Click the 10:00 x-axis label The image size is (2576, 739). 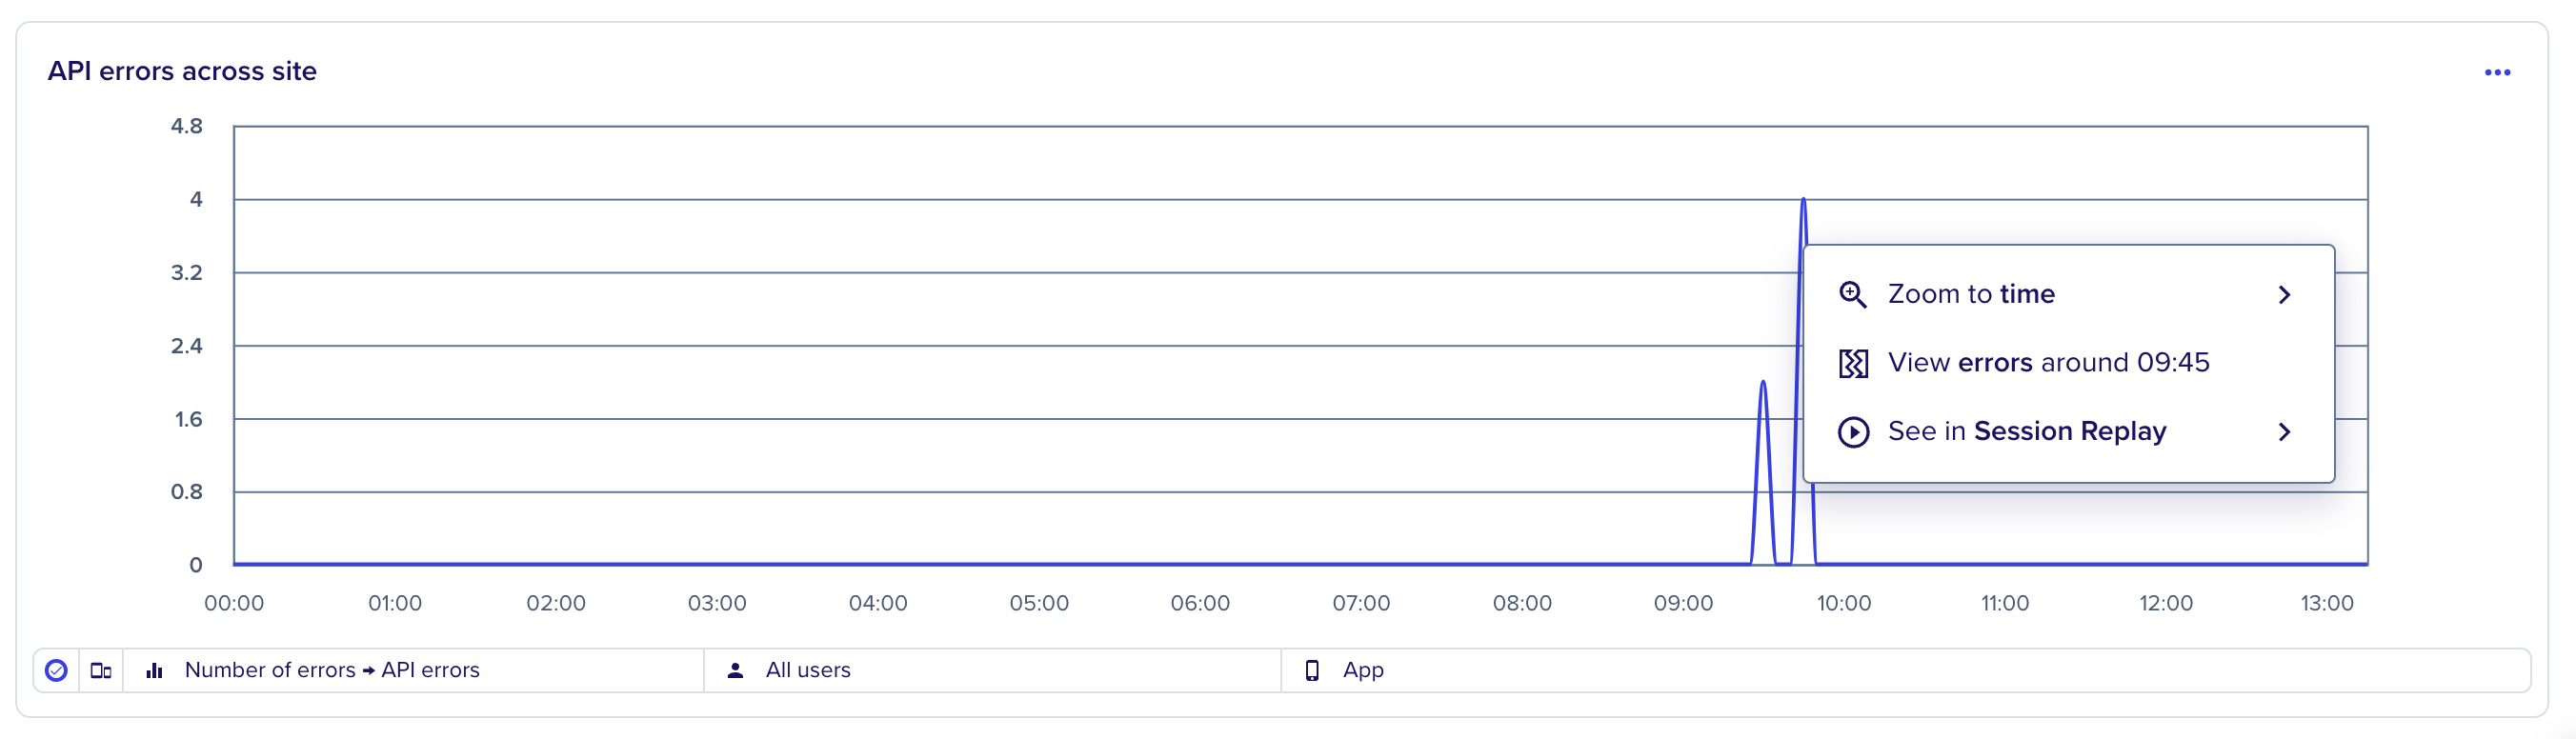coord(1844,603)
